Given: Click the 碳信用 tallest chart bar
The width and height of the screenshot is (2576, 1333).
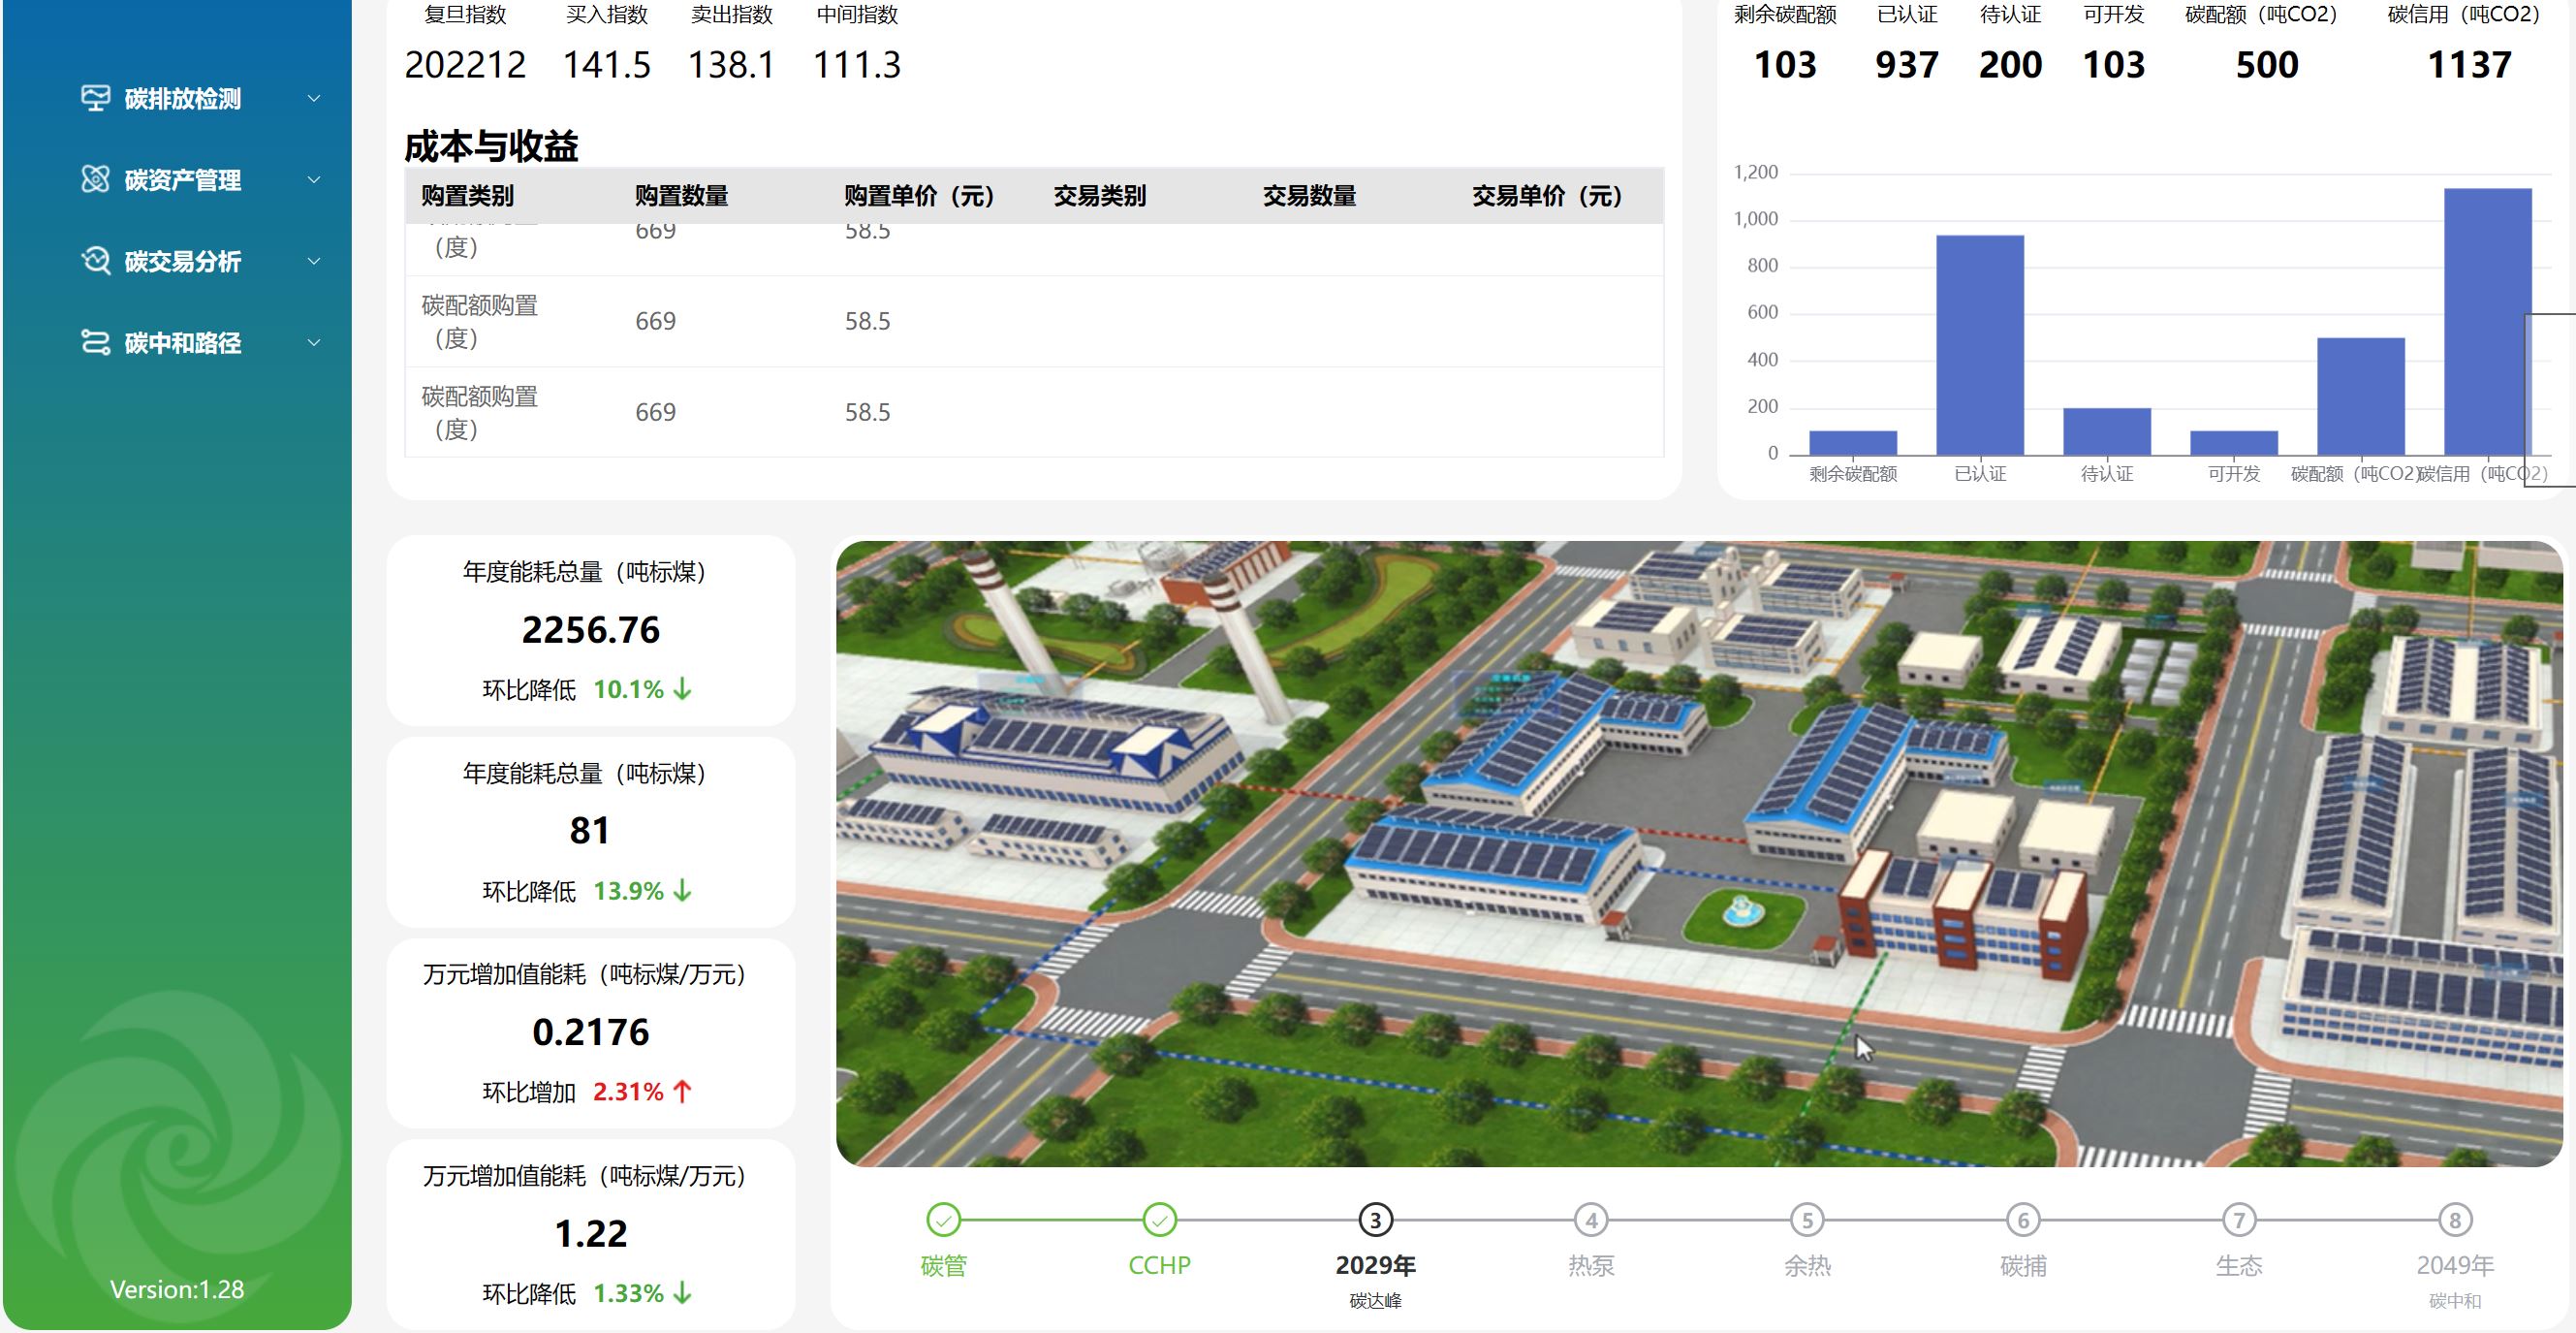Looking at the screenshot, I should (2487, 320).
